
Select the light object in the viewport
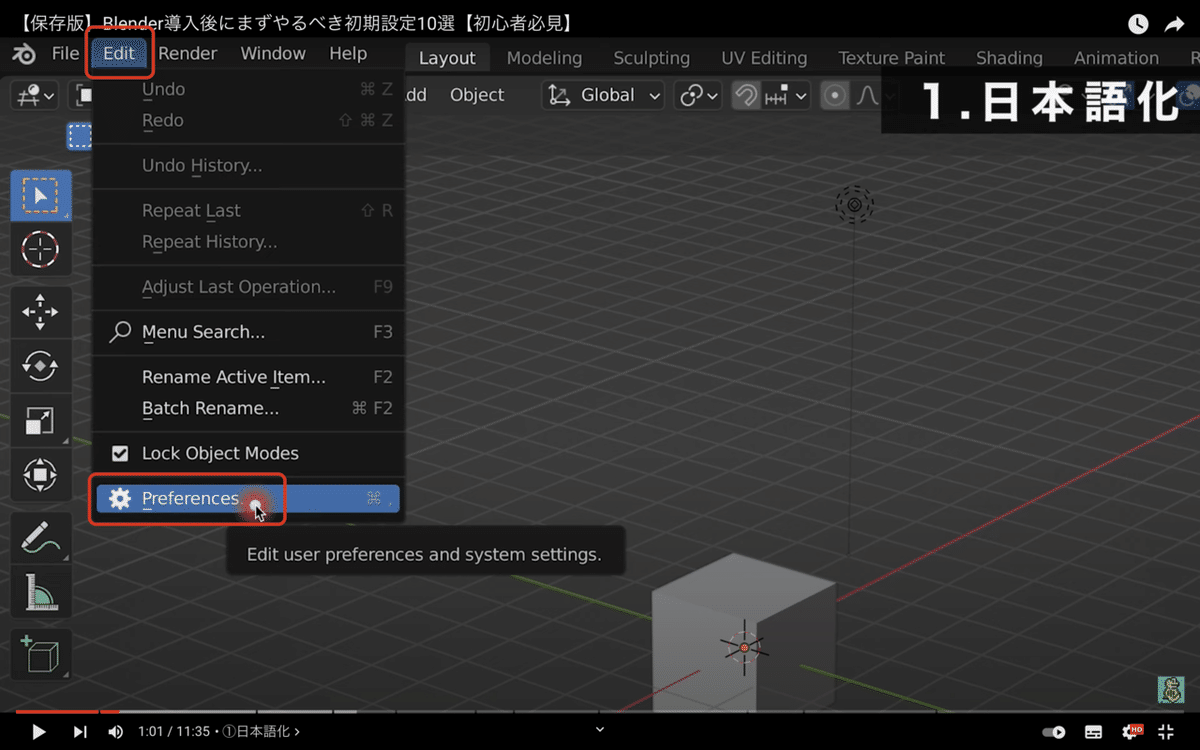[854, 205]
